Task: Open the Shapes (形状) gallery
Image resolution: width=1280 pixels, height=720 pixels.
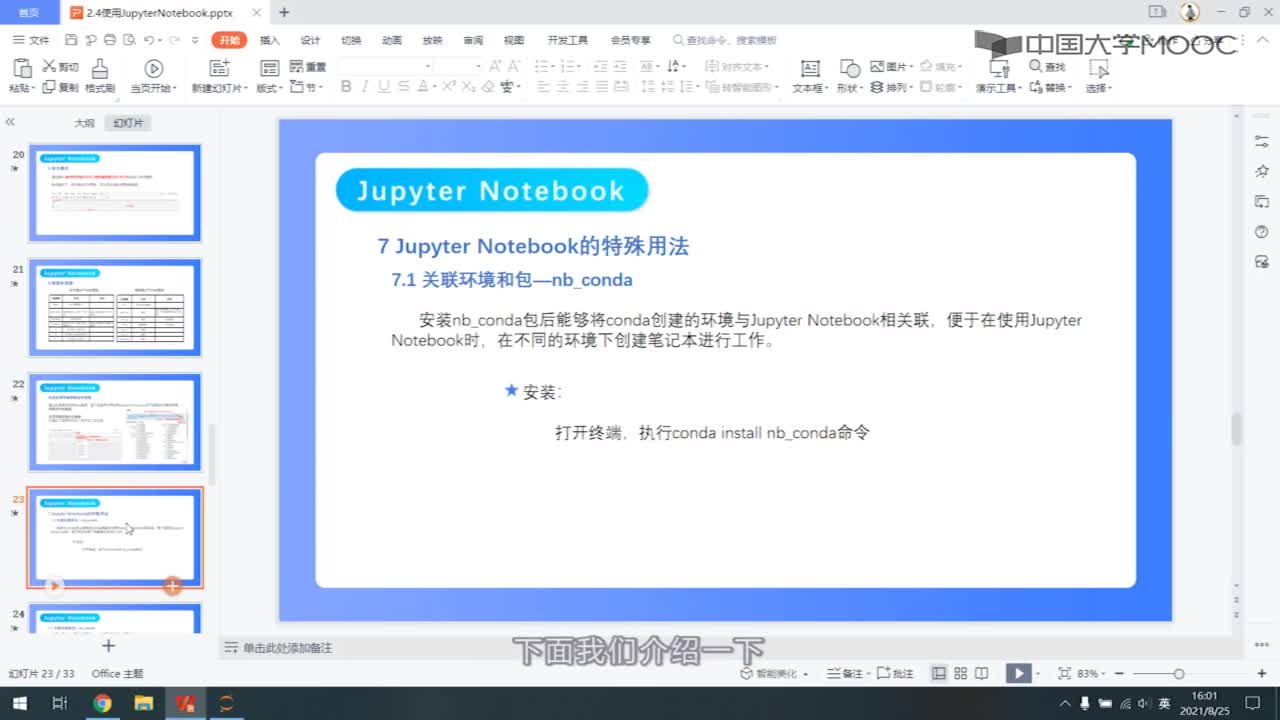Action: tap(849, 75)
